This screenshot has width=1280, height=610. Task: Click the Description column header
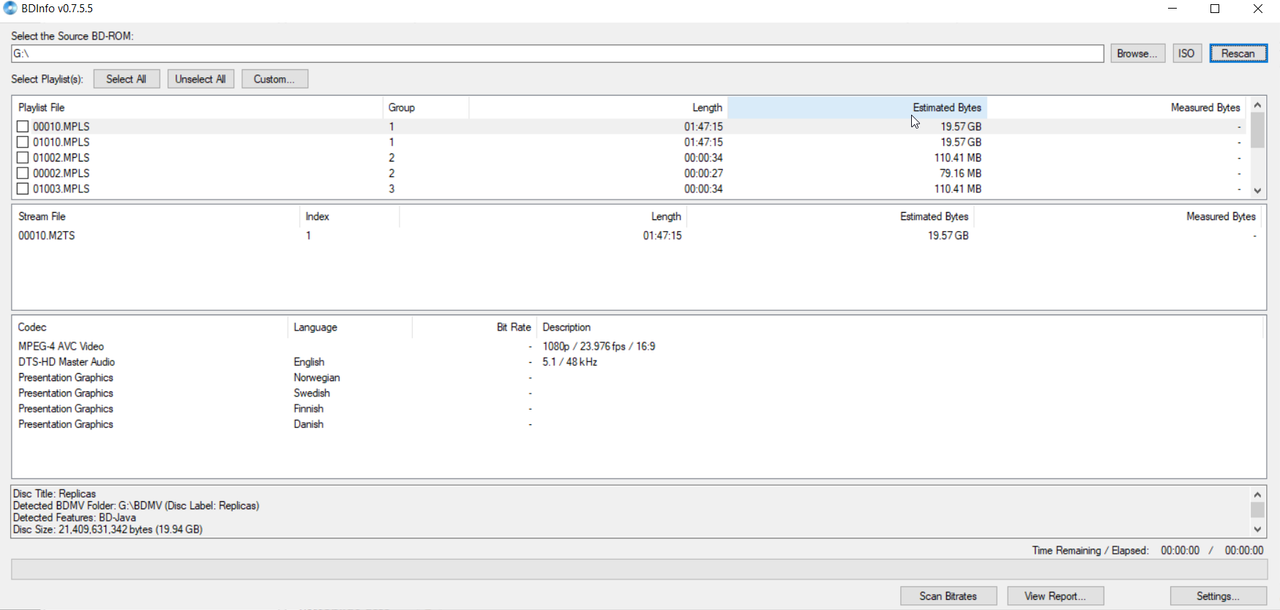[900, 327]
